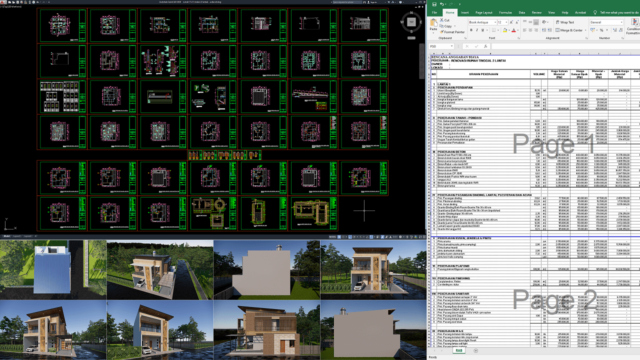Click the Name Box cell reference field
This screenshot has height=360, width=640.
tap(440, 47)
